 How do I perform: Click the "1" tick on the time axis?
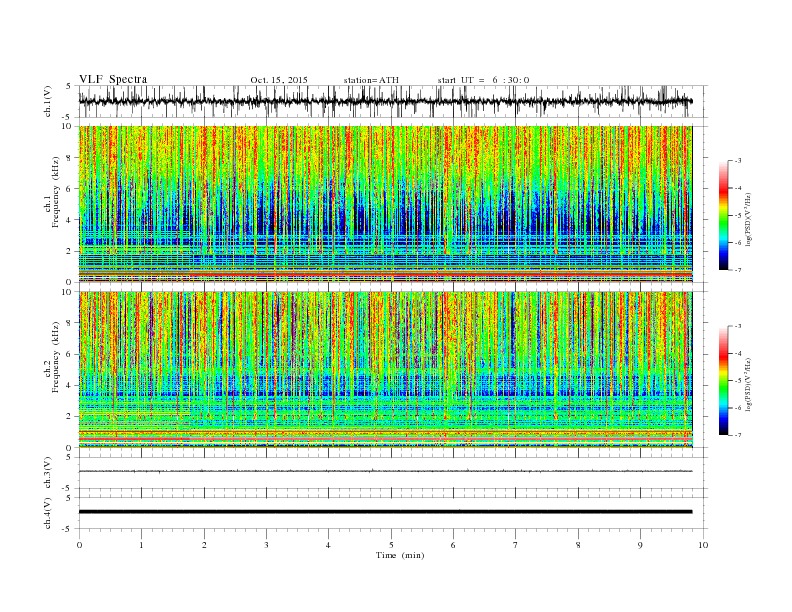coord(141,545)
